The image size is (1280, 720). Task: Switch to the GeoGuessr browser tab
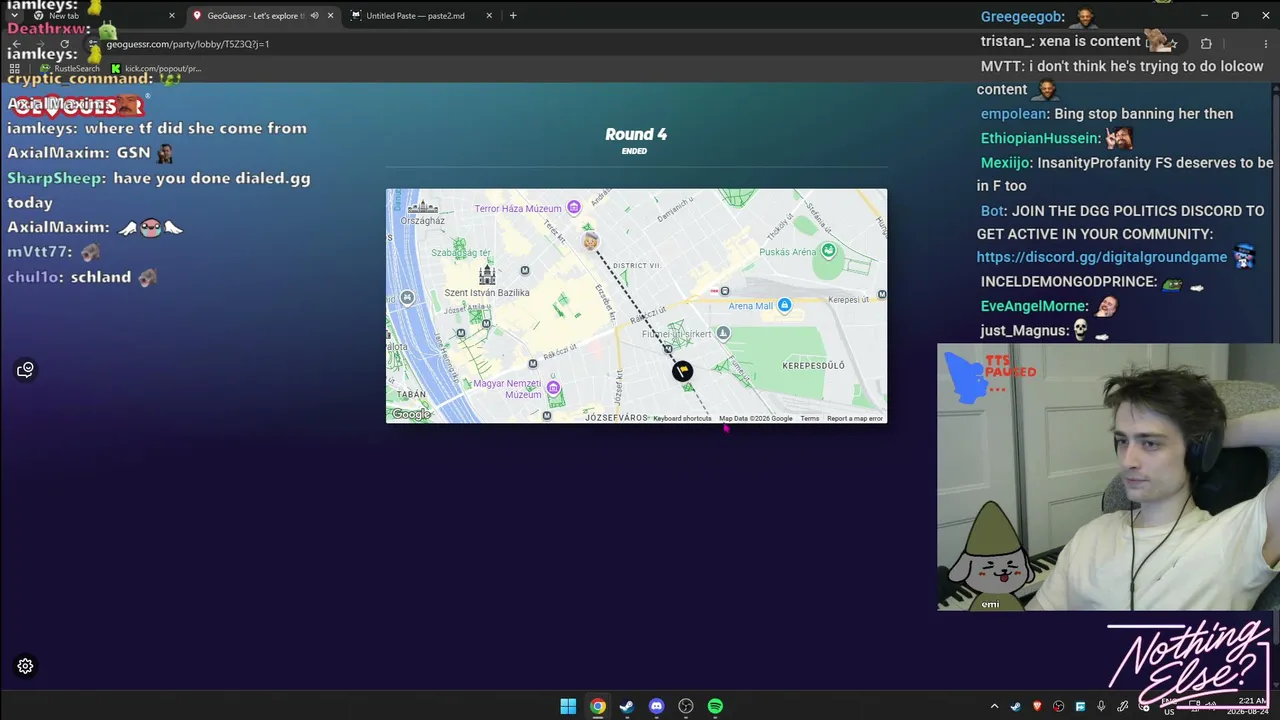click(262, 15)
